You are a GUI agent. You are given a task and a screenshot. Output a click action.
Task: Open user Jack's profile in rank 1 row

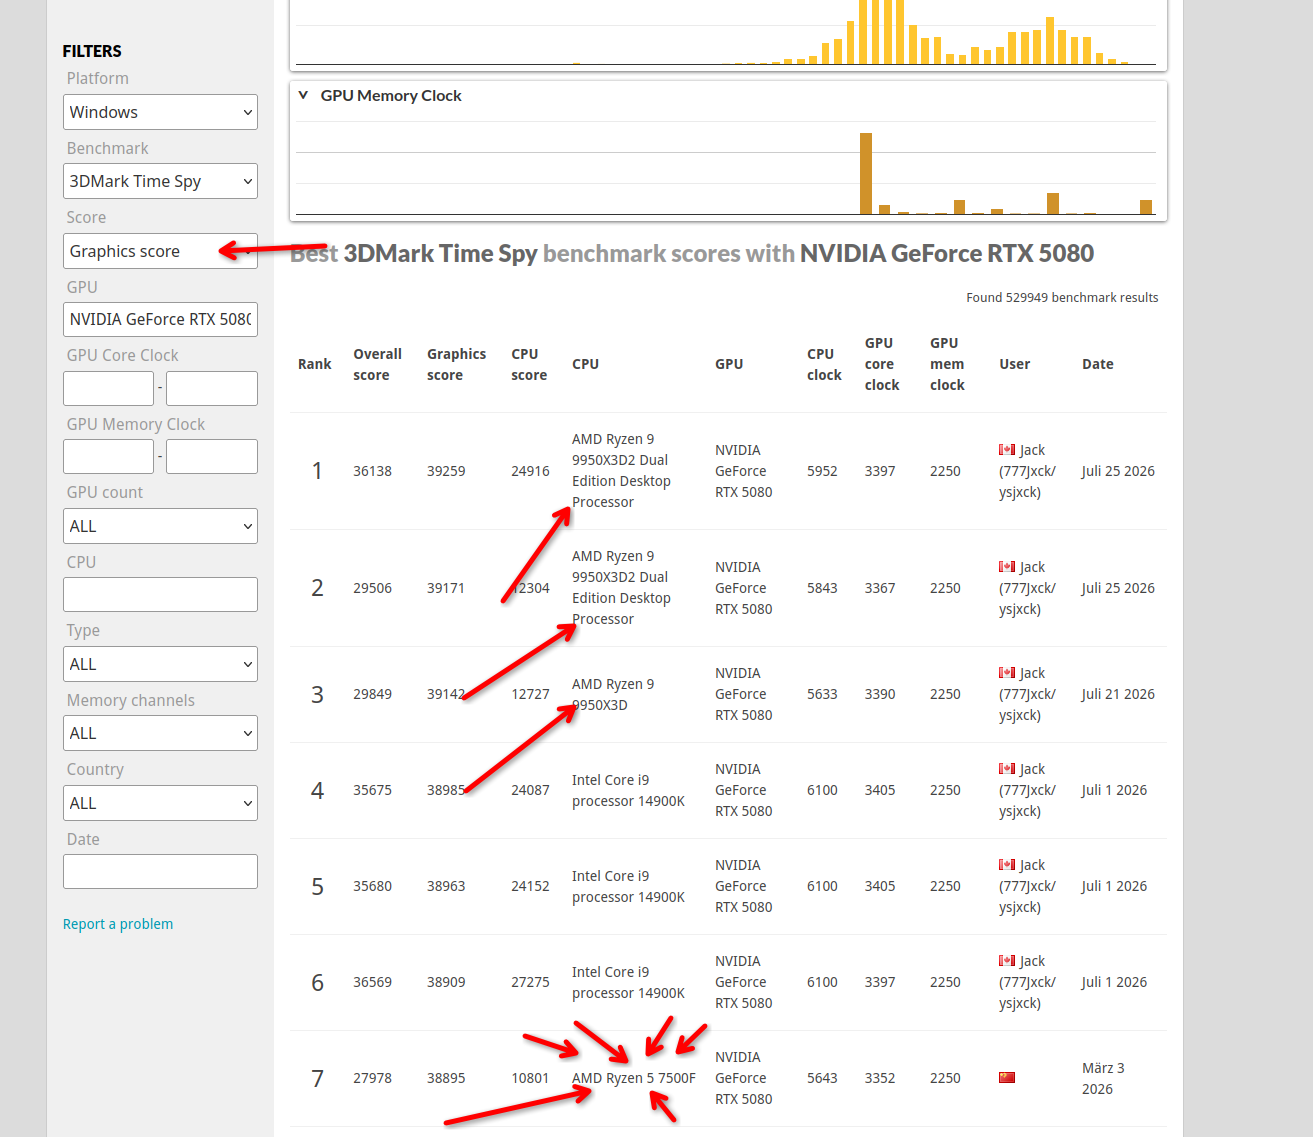[1027, 471]
